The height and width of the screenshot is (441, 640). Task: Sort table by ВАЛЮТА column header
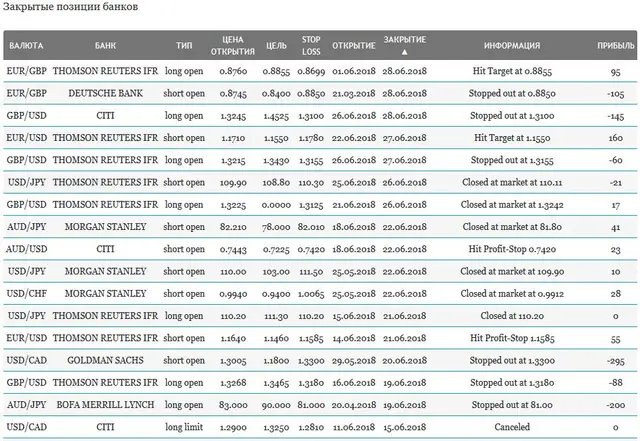[26, 45]
